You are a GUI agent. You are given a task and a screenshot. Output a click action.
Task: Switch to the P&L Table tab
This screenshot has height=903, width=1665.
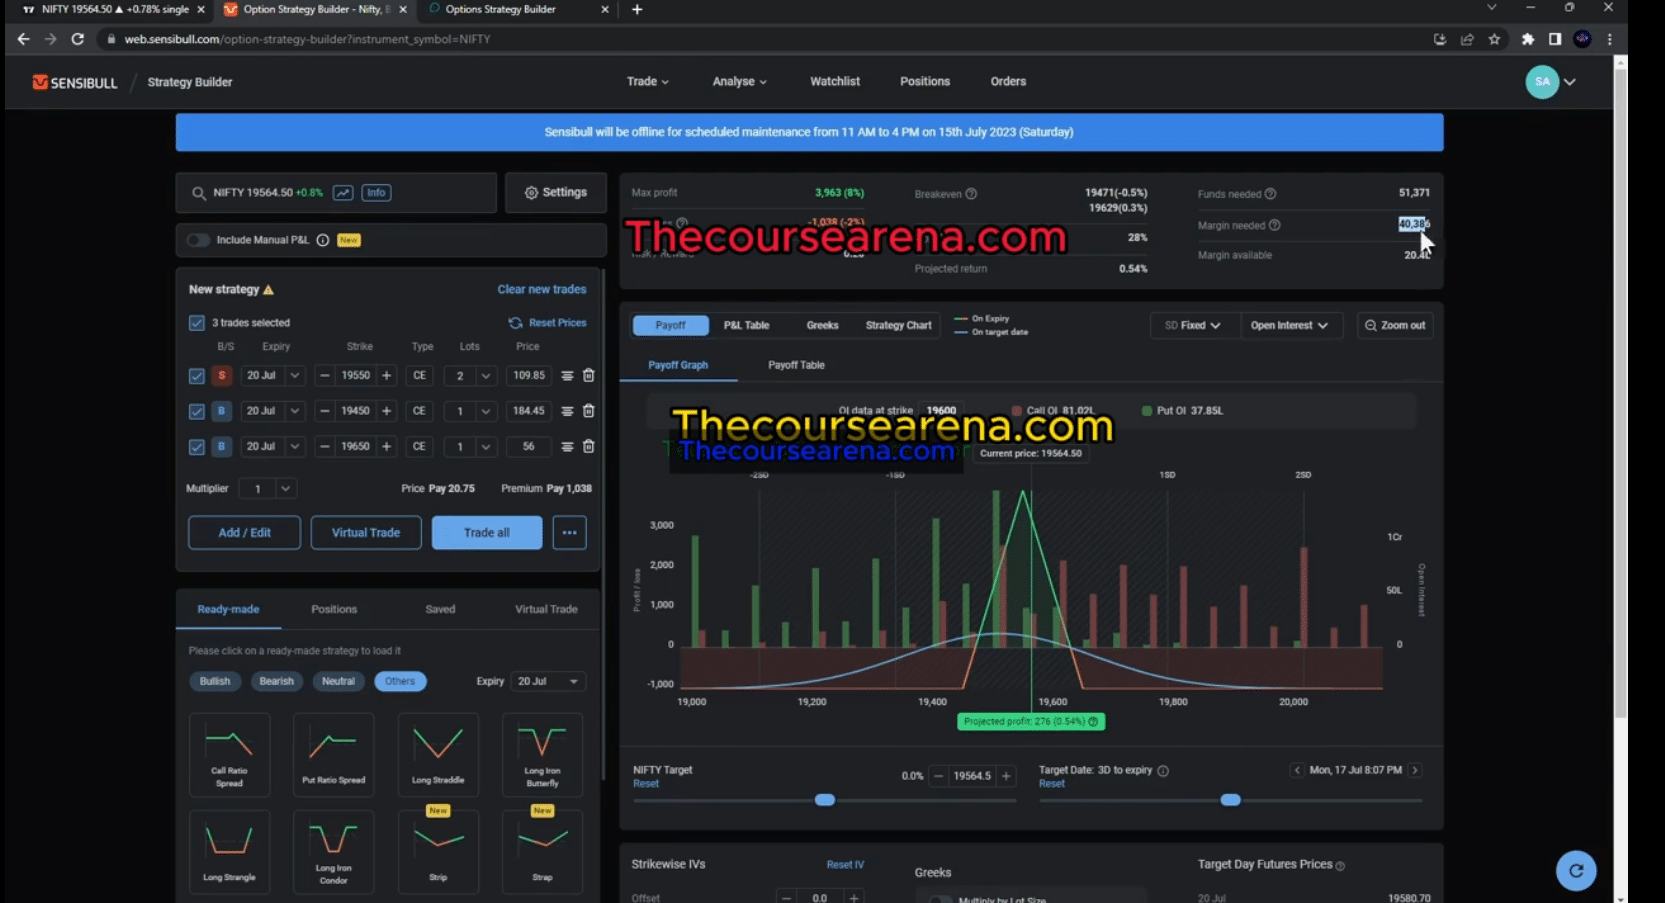pyautogui.click(x=746, y=326)
